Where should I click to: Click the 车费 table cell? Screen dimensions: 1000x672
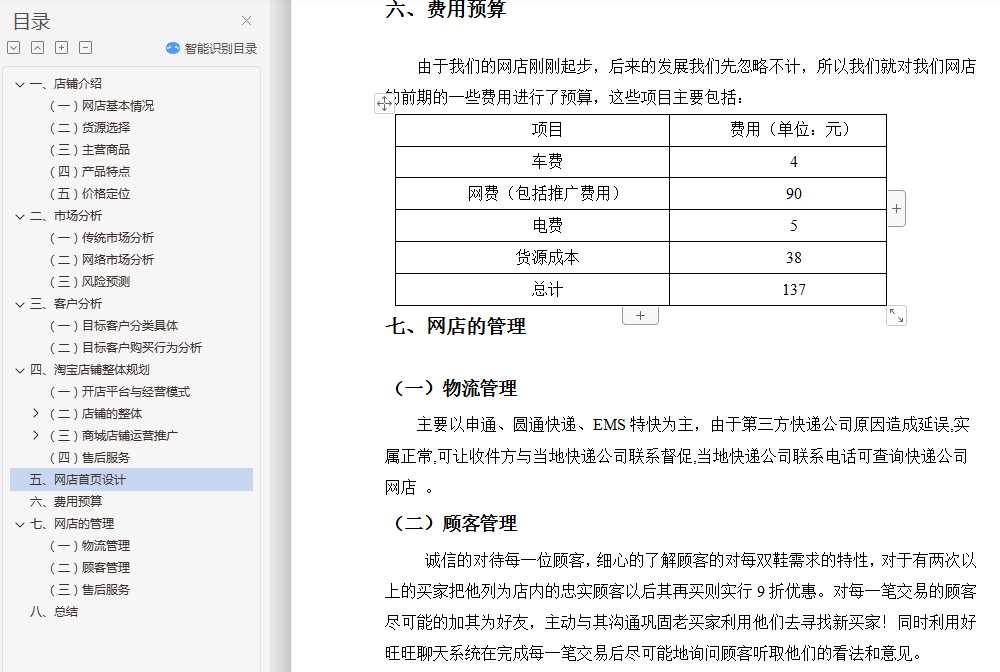point(533,162)
